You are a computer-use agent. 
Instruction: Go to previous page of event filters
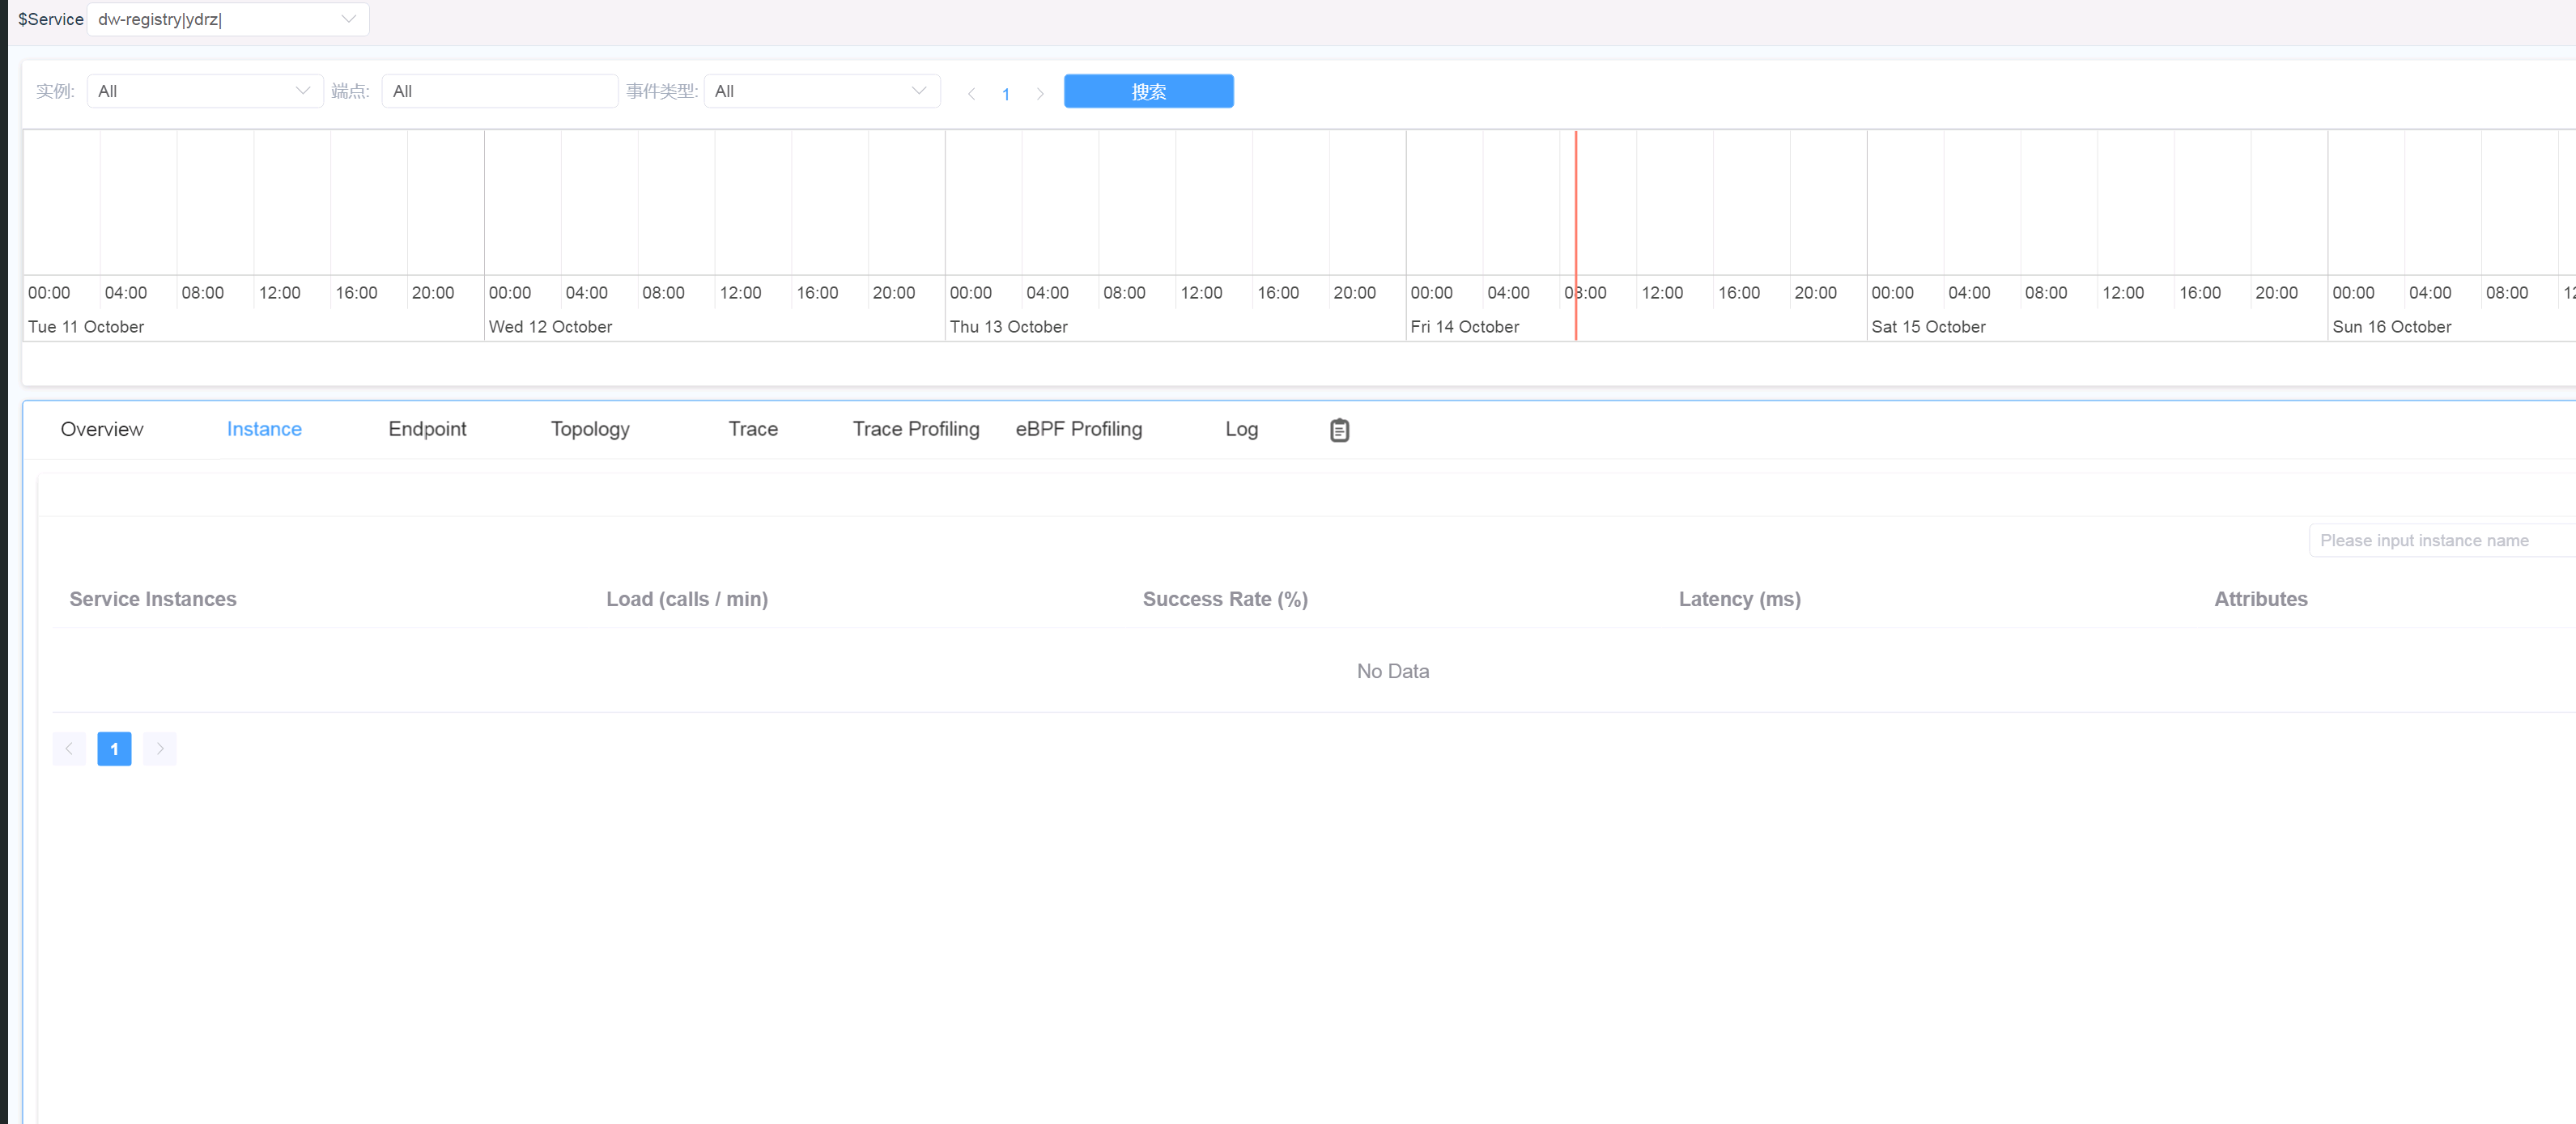tap(971, 94)
